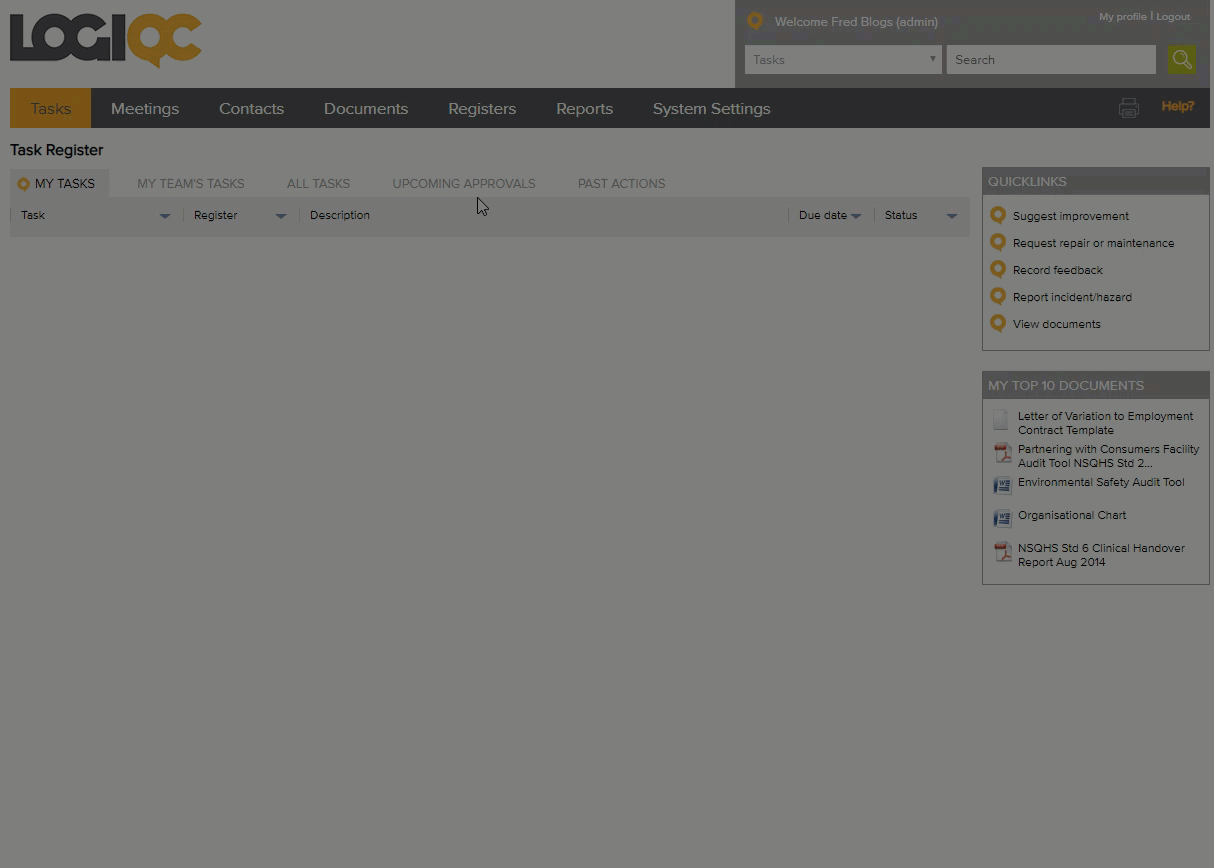Click the PDF icon beside Partnering with Consumers document
This screenshot has width=1214, height=868.
click(x=1002, y=454)
